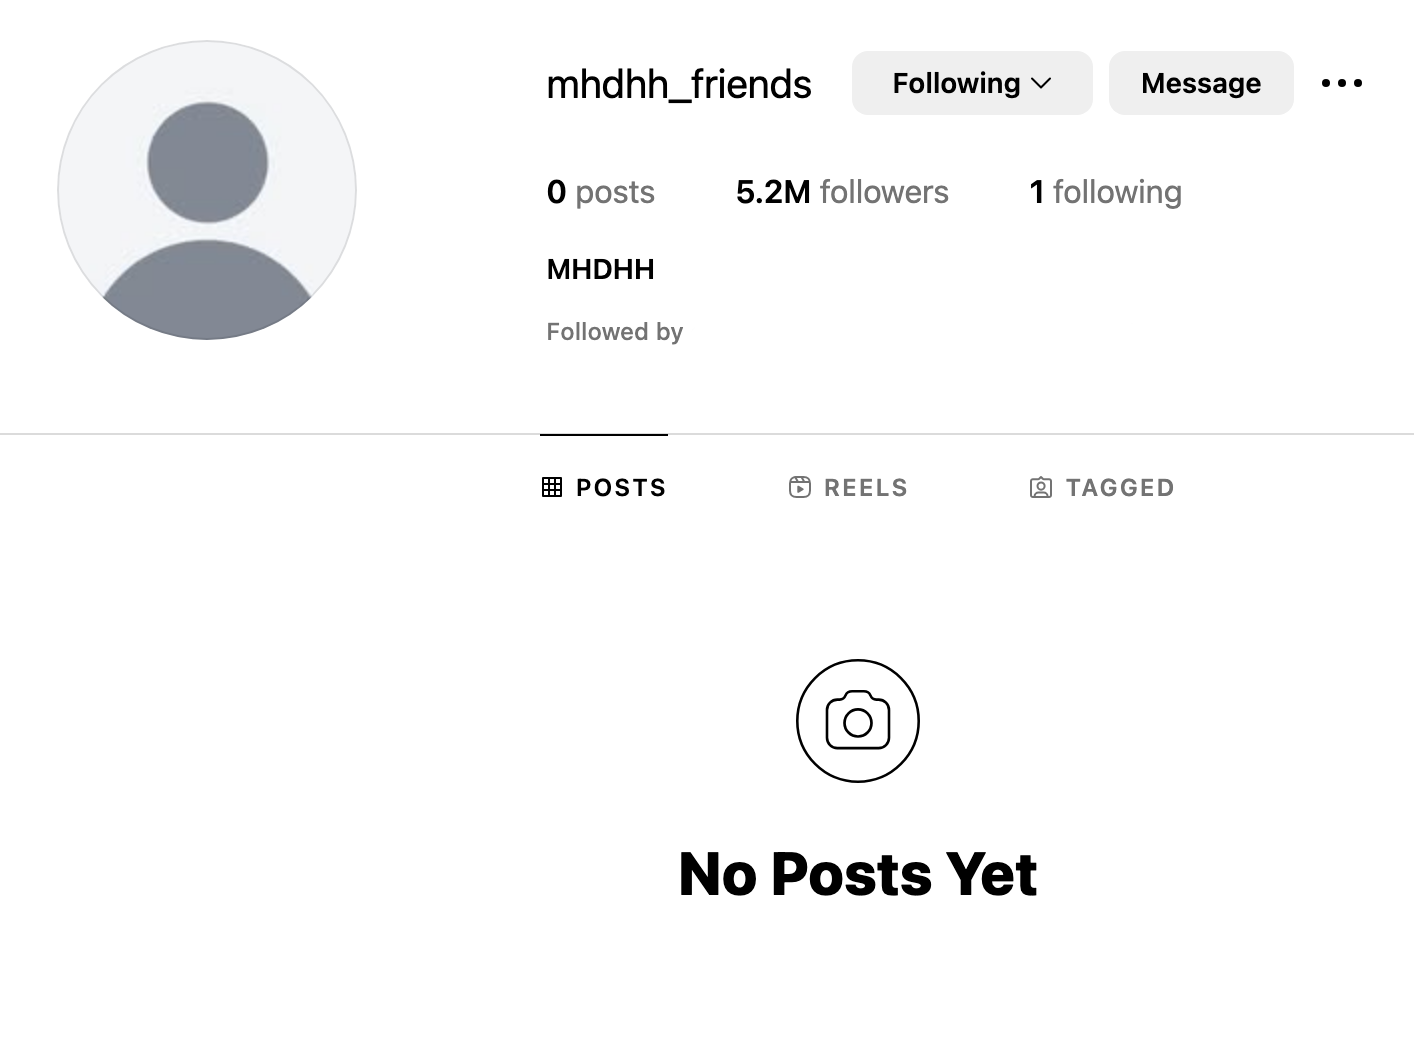The height and width of the screenshot is (1051, 1414).
Task: Click the Reels clip icon
Action: pos(800,487)
